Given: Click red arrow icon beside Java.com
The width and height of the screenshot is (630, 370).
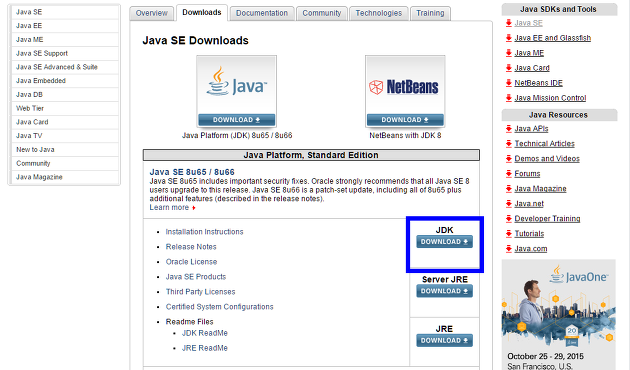Looking at the screenshot, I should (x=509, y=249).
